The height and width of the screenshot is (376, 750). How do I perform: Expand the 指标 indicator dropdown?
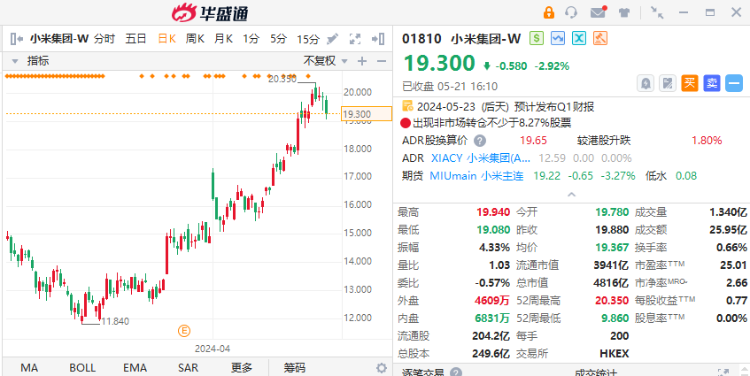(31, 61)
